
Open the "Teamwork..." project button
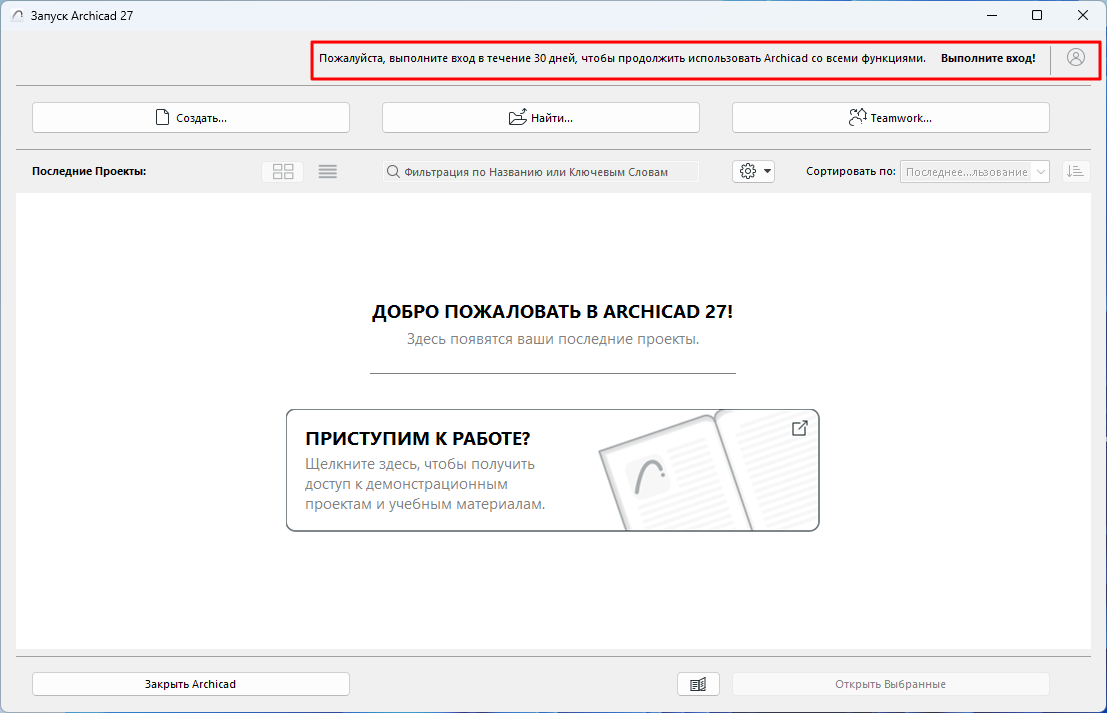(890, 118)
